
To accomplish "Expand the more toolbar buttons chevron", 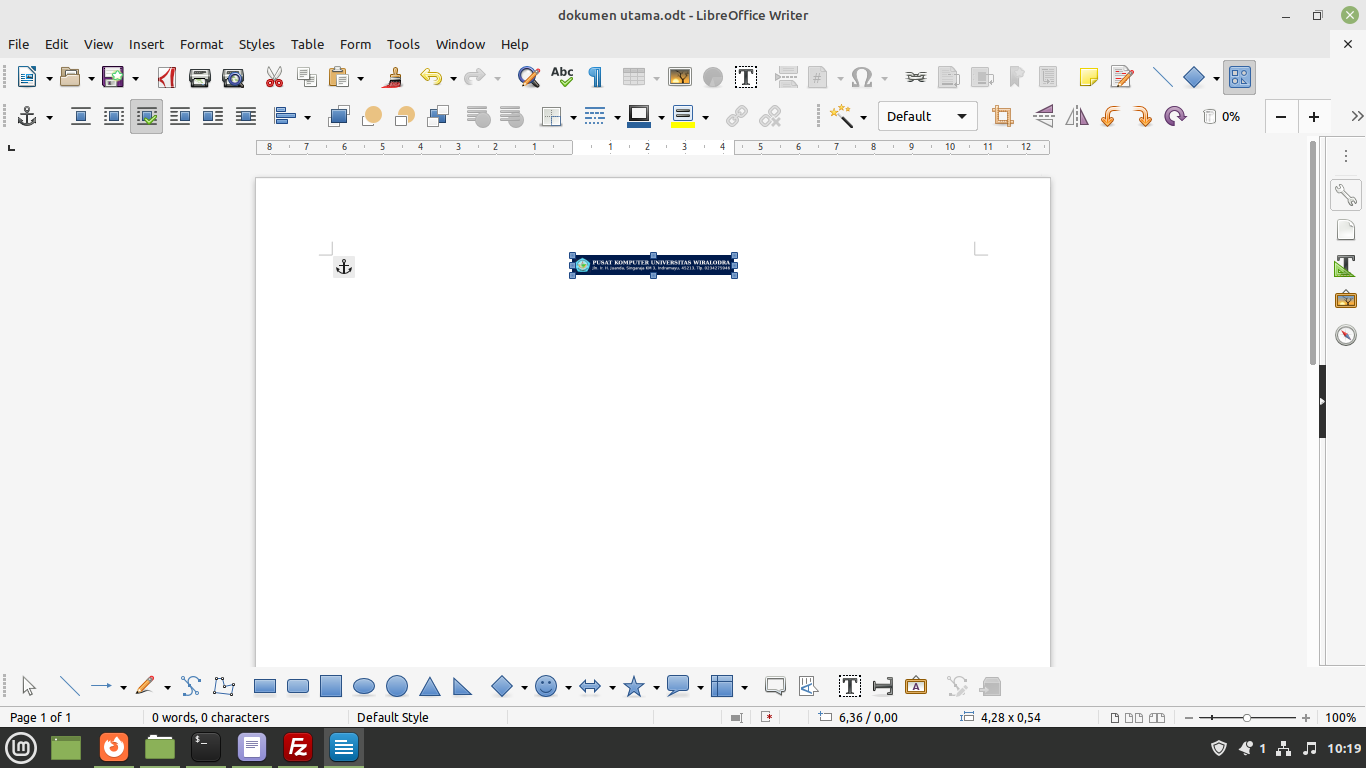I will click(x=1357, y=117).
